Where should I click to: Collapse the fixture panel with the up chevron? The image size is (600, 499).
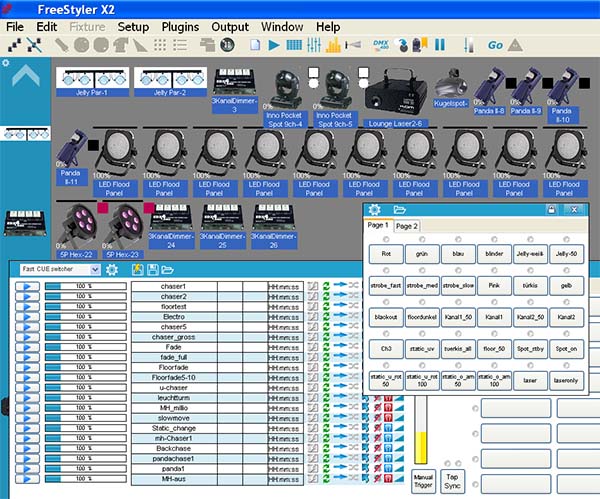(x=26, y=77)
